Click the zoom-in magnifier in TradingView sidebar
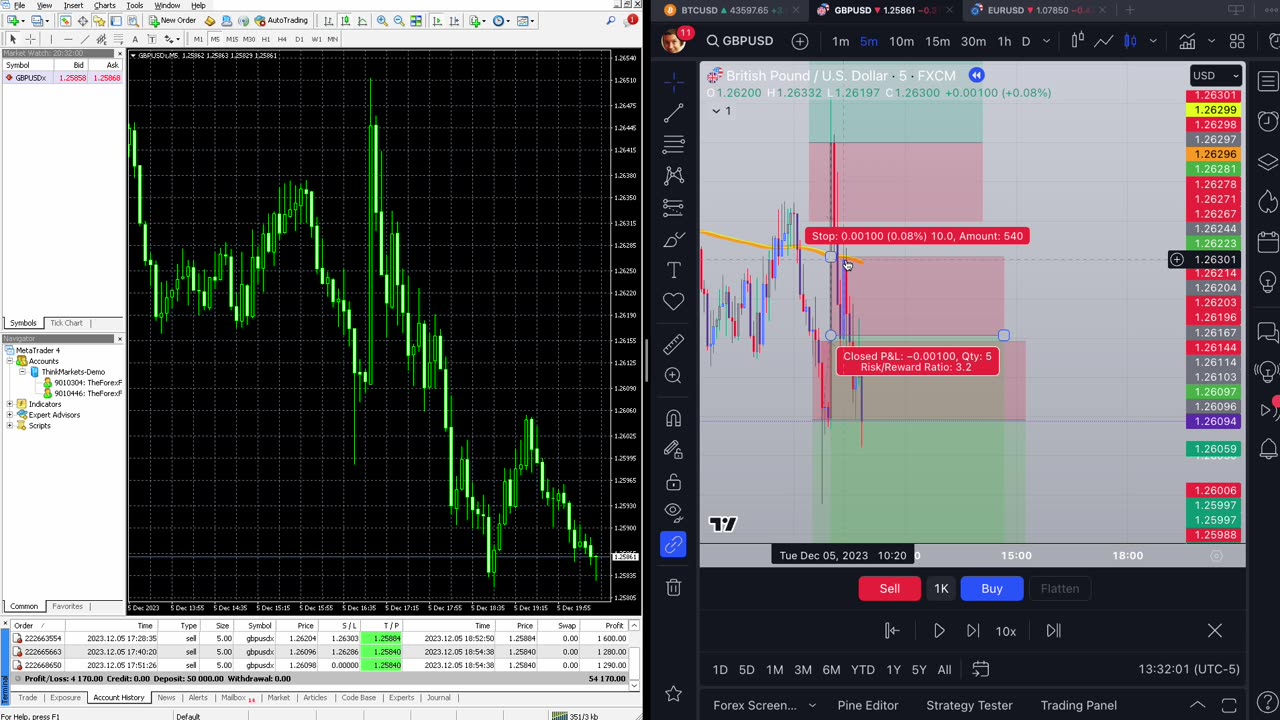 click(x=673, y=376)
